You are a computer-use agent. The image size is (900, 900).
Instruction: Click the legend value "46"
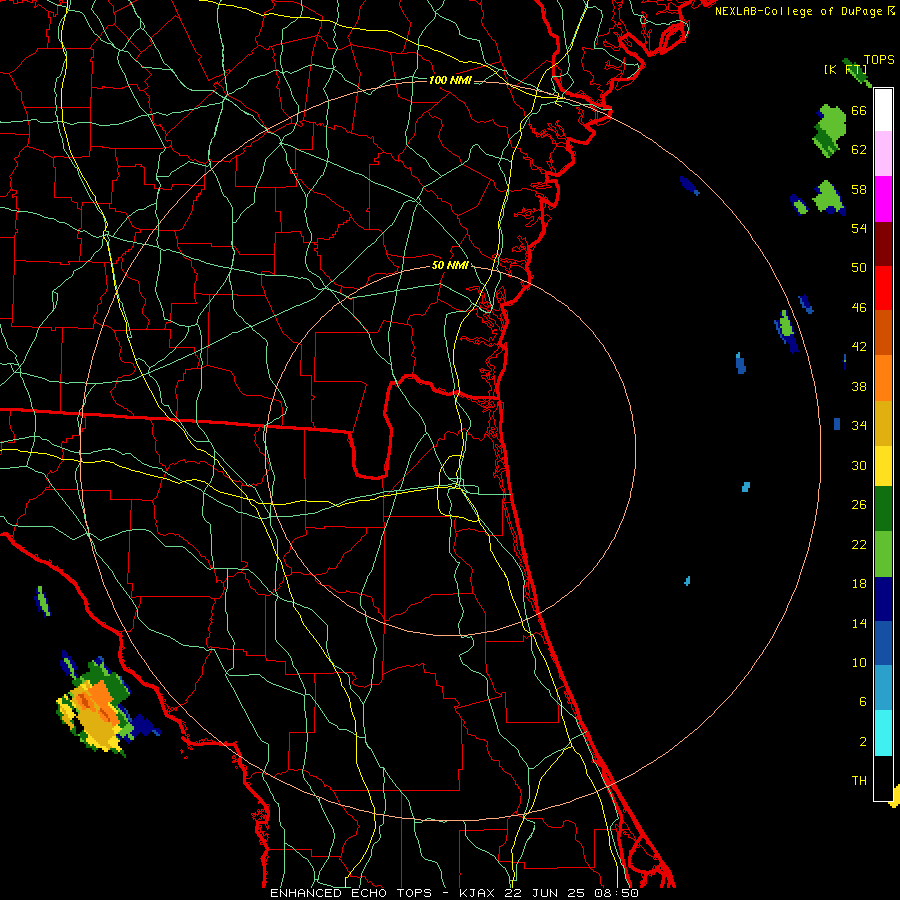point(859,308)
